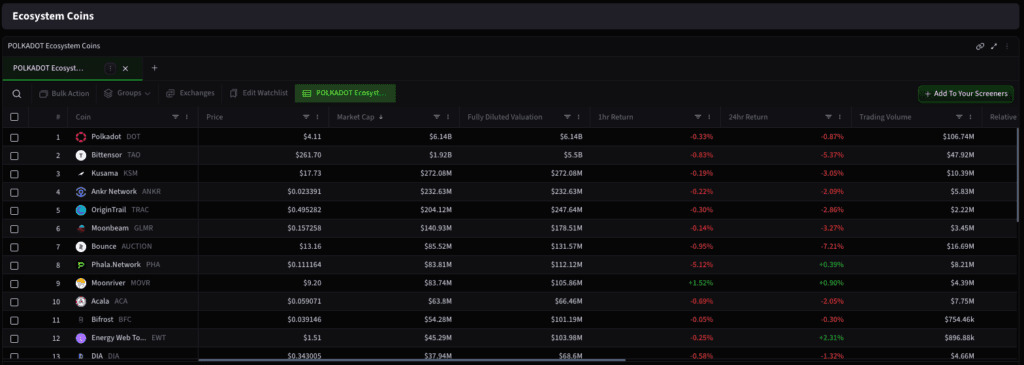Click the link icon in the panel header
Viewport: 1024px width, 365px height.
tap(980, 46)
